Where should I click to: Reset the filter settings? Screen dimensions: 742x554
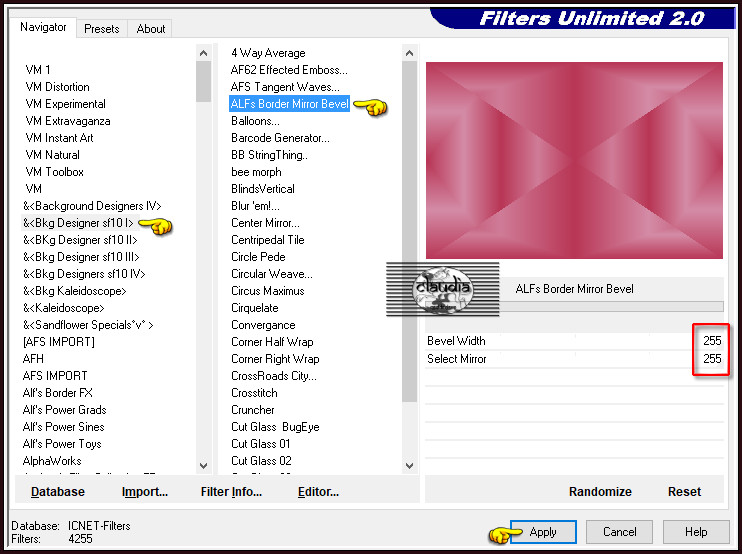684,492
